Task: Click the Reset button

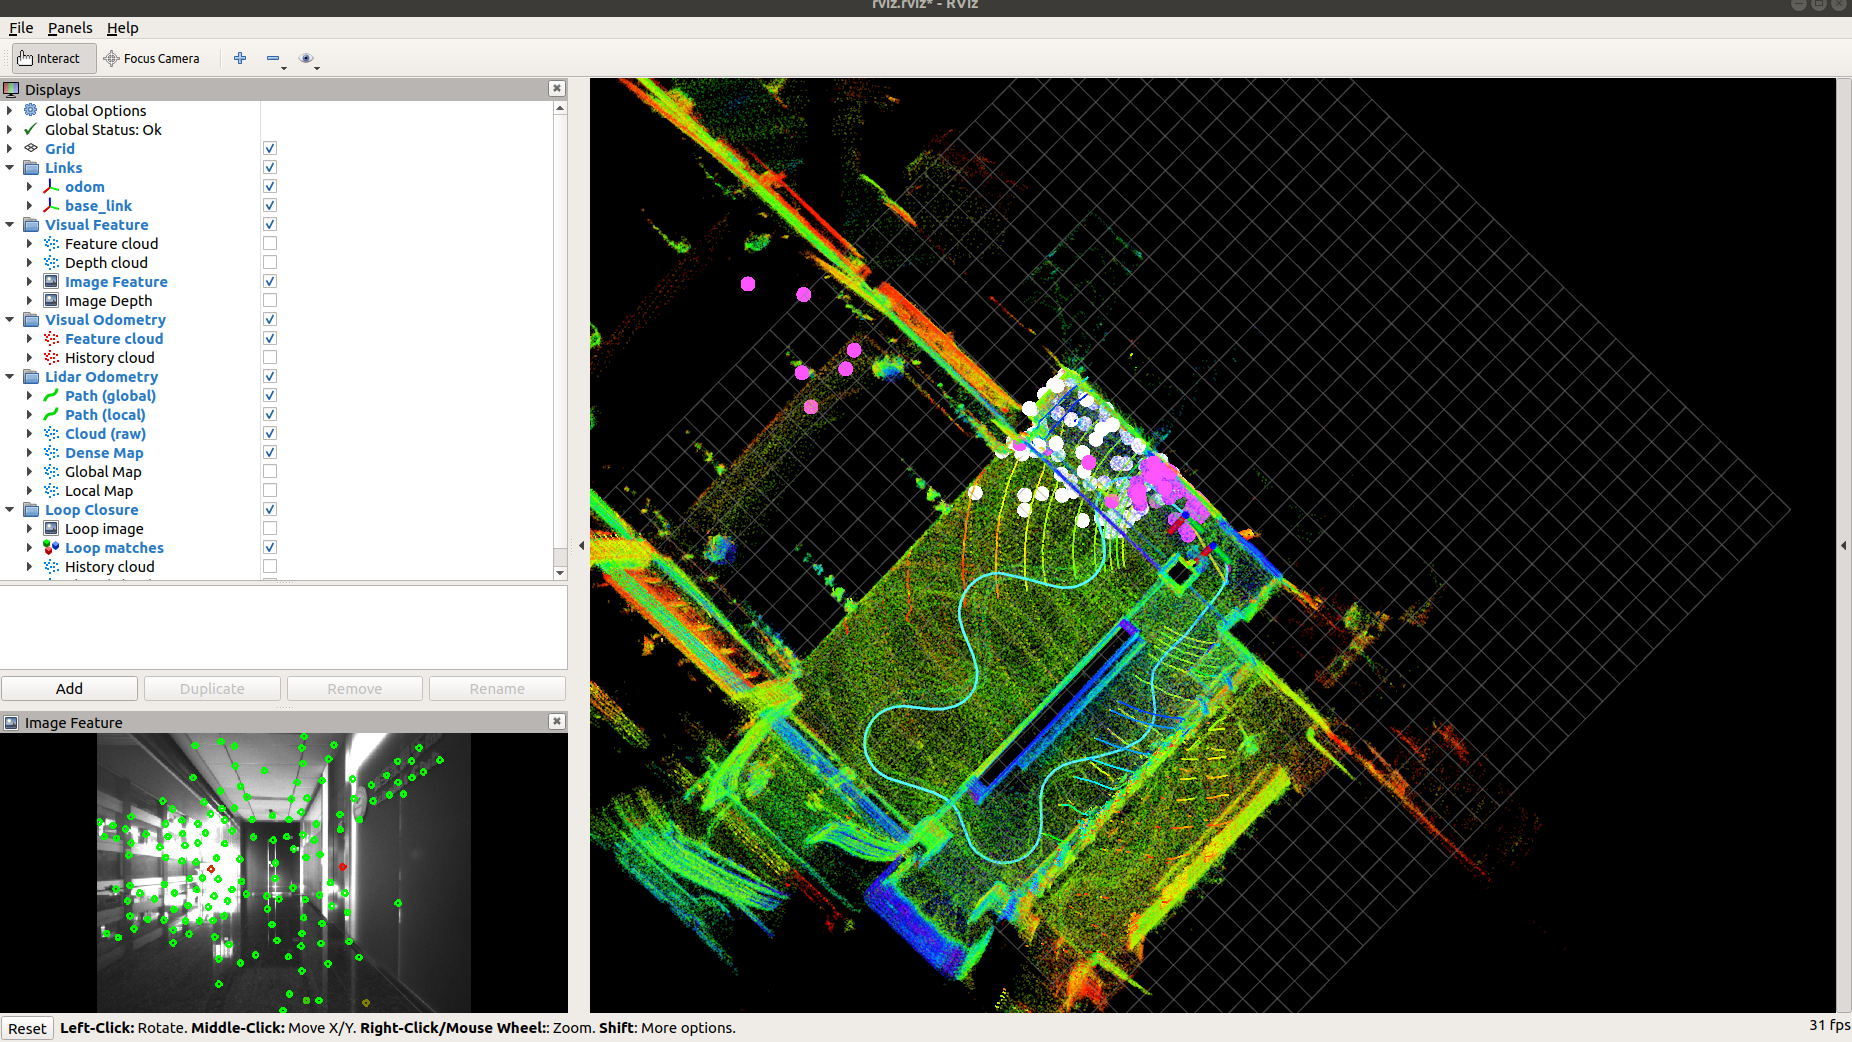Action: tap(27, 1028)
